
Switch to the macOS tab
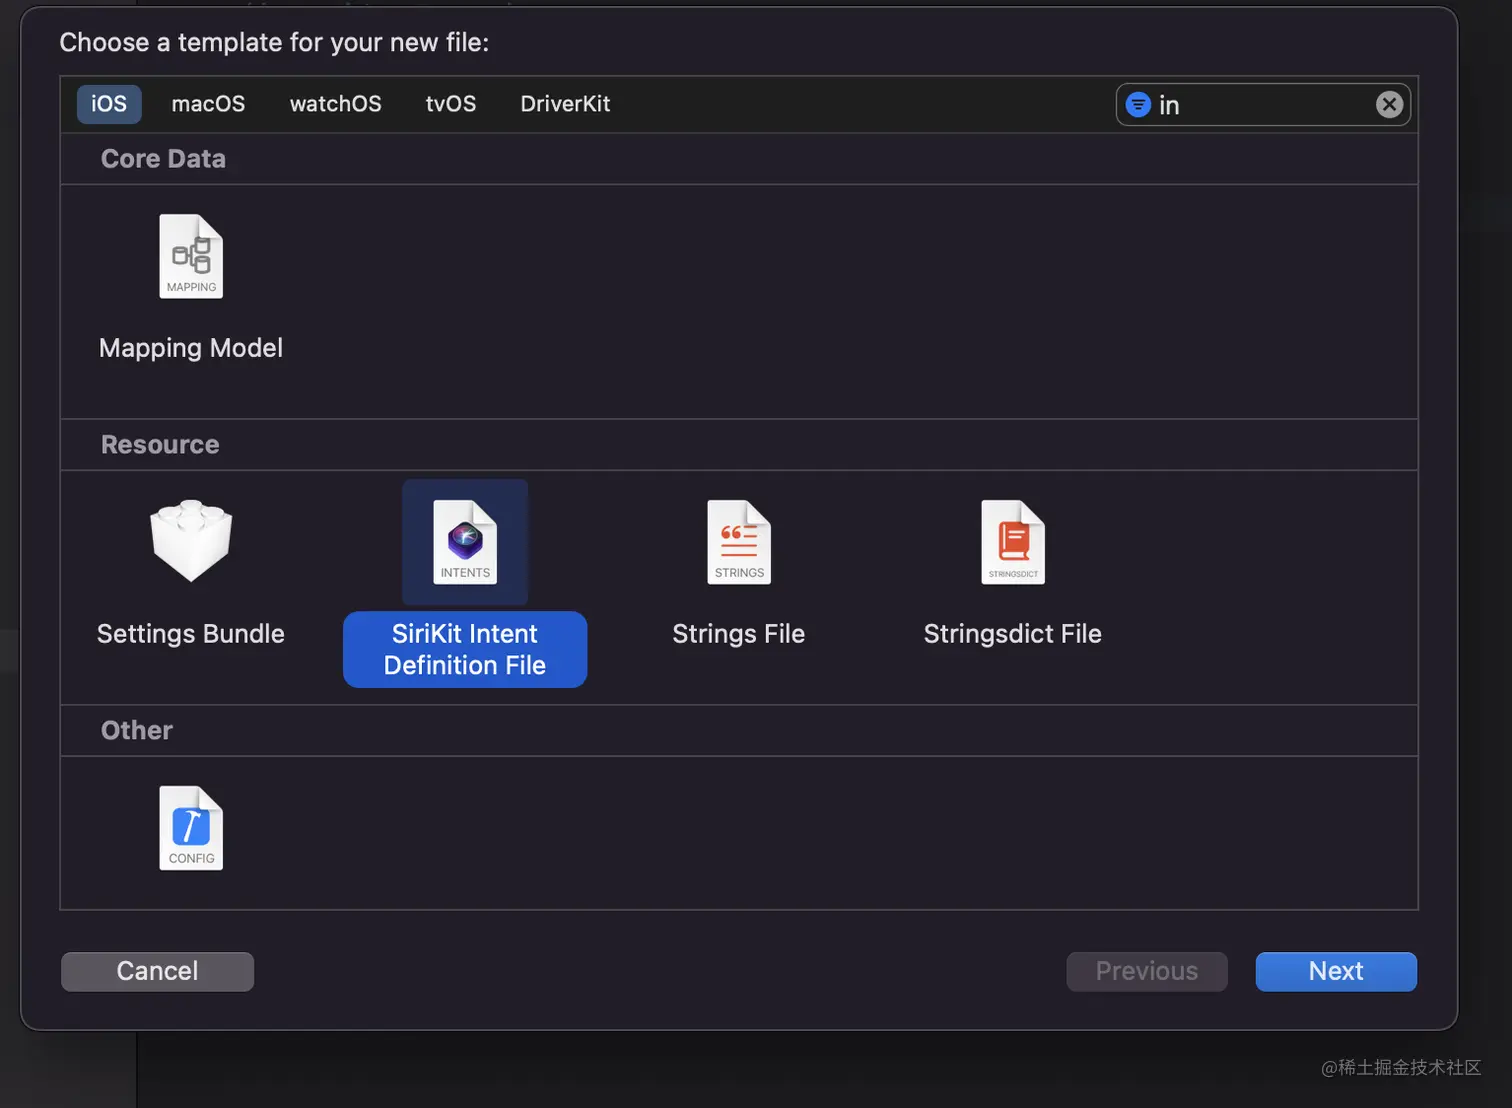(208, 104)
